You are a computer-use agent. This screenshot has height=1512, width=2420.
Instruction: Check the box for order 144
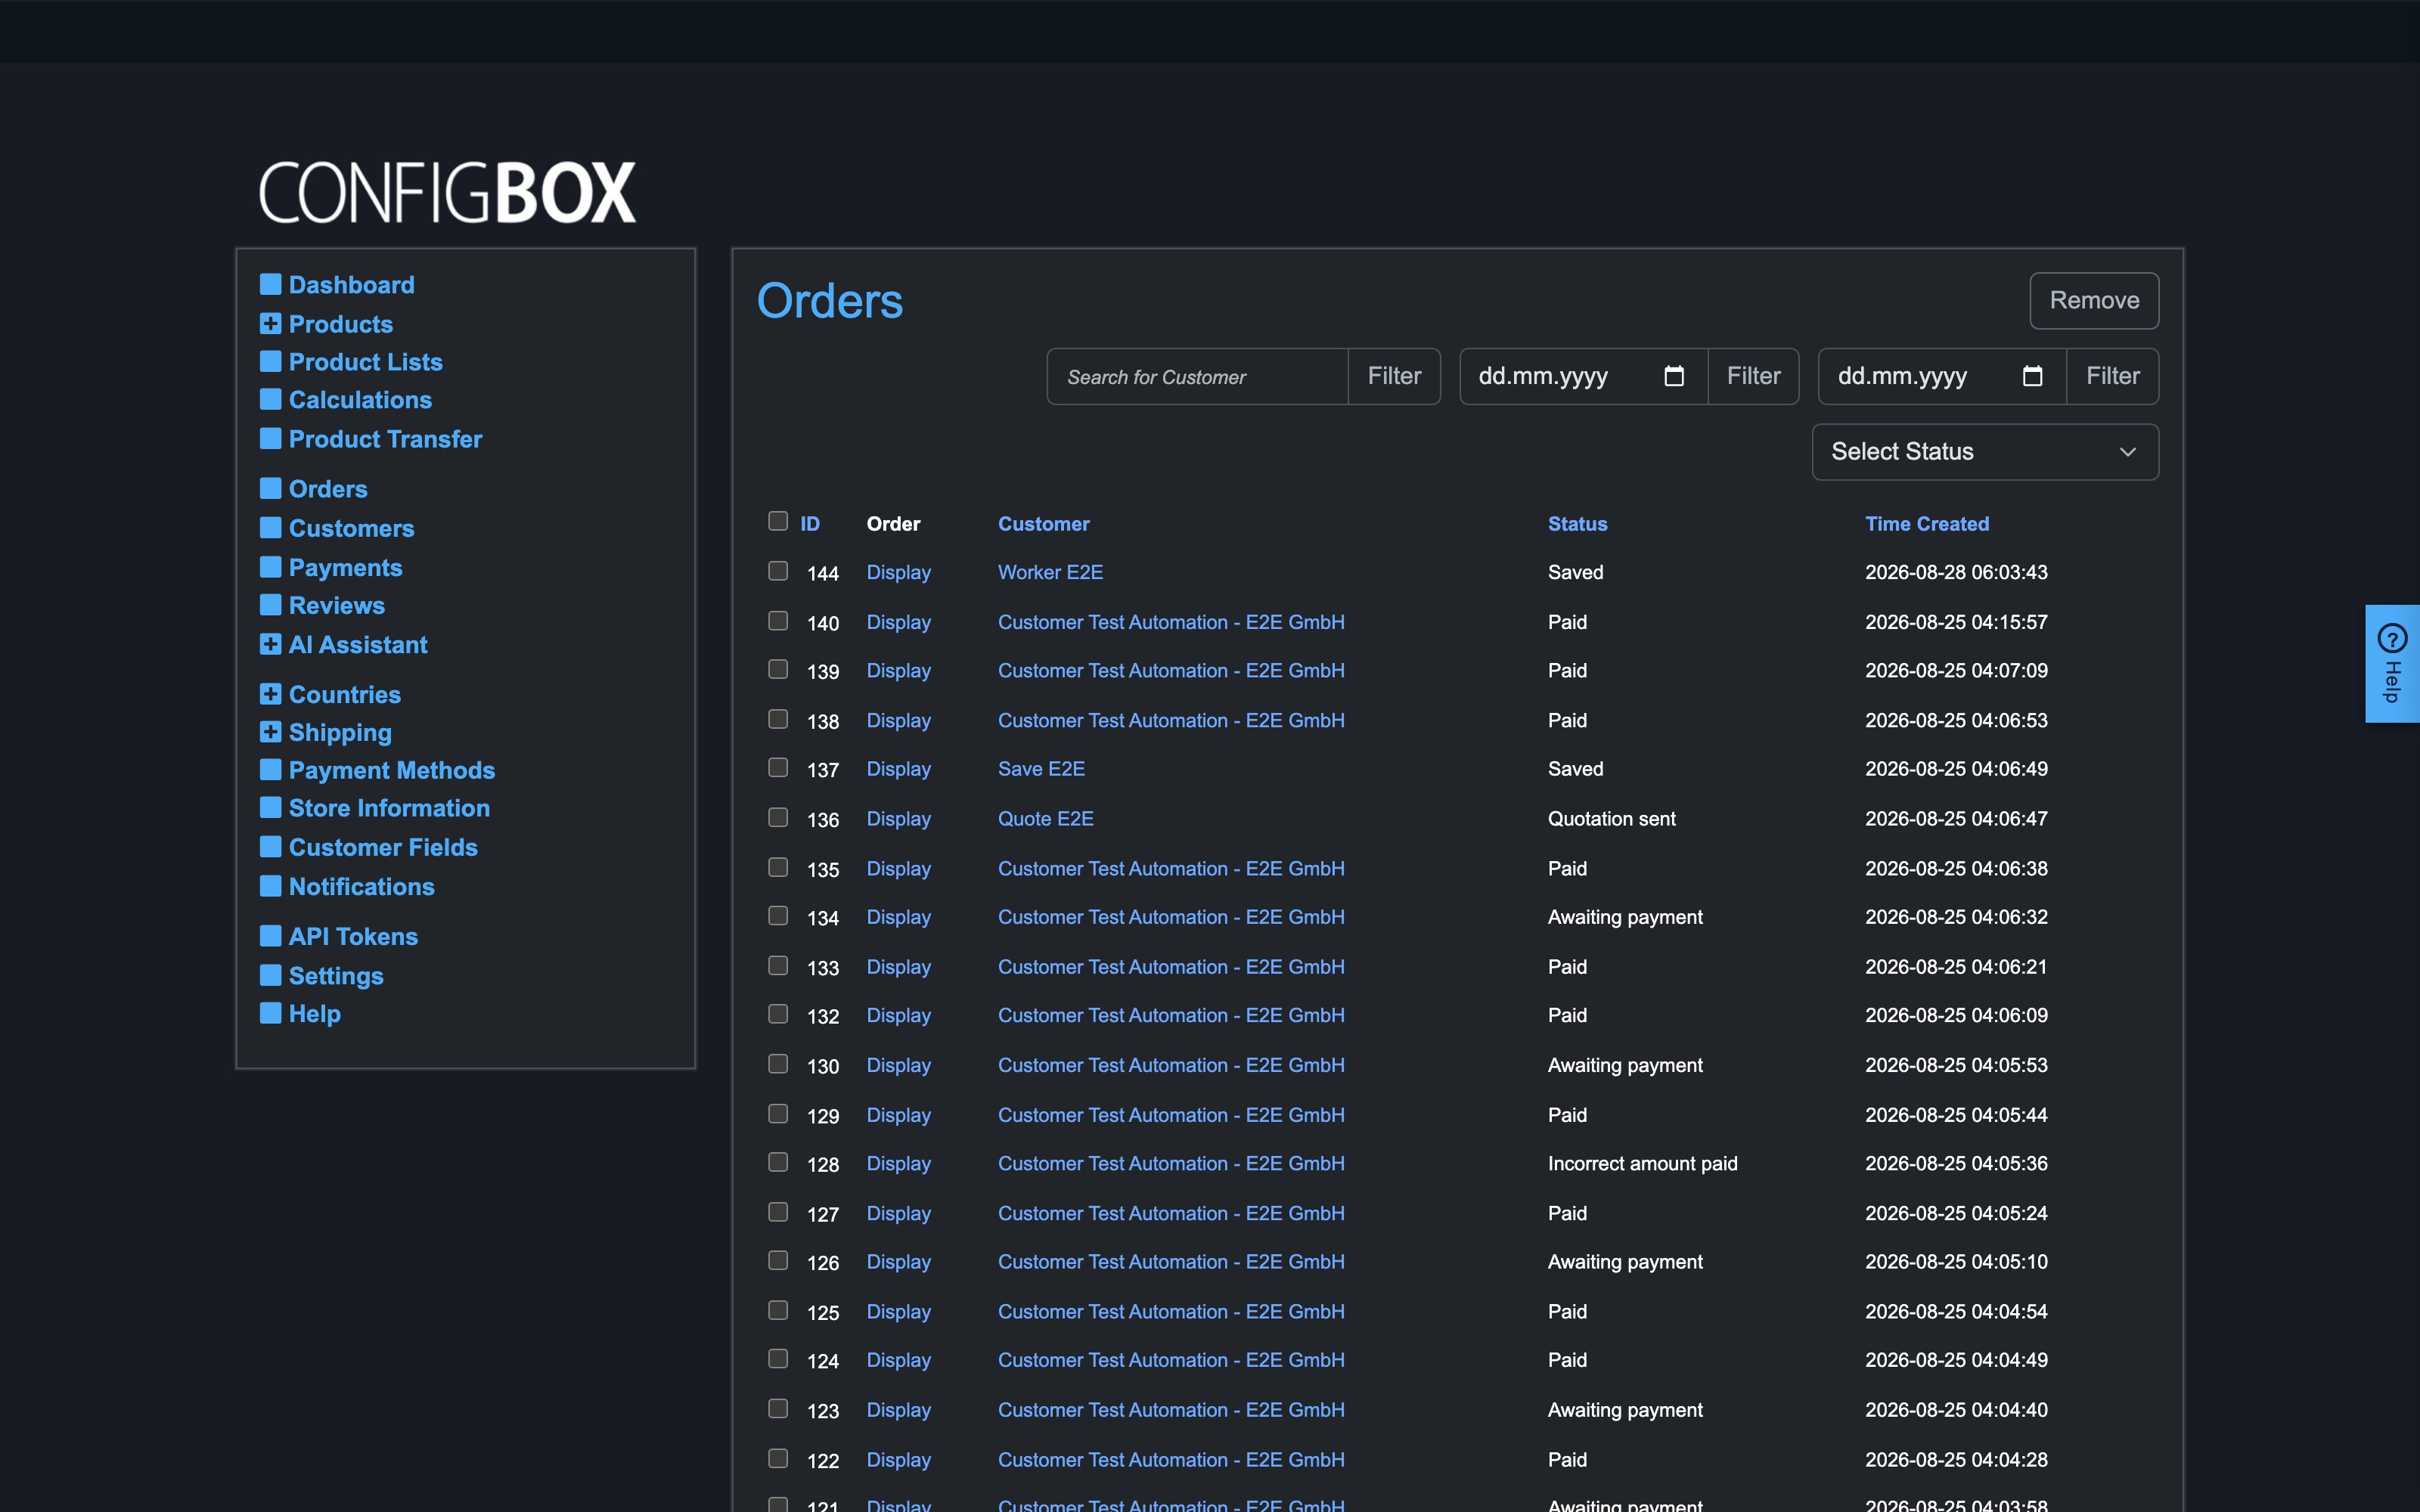coord(778,571)
